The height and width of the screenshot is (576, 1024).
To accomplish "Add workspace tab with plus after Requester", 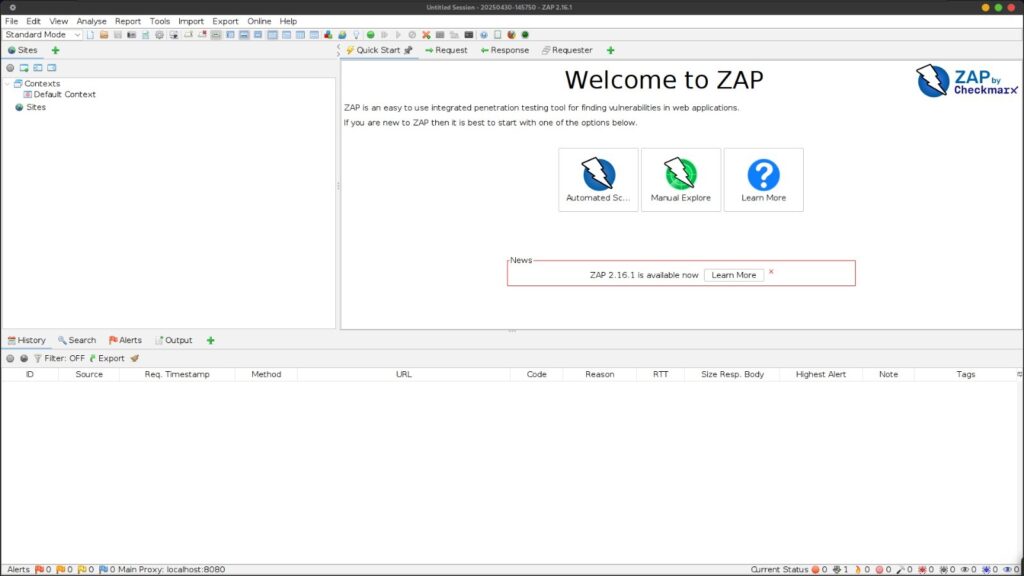I will [611, 50].
